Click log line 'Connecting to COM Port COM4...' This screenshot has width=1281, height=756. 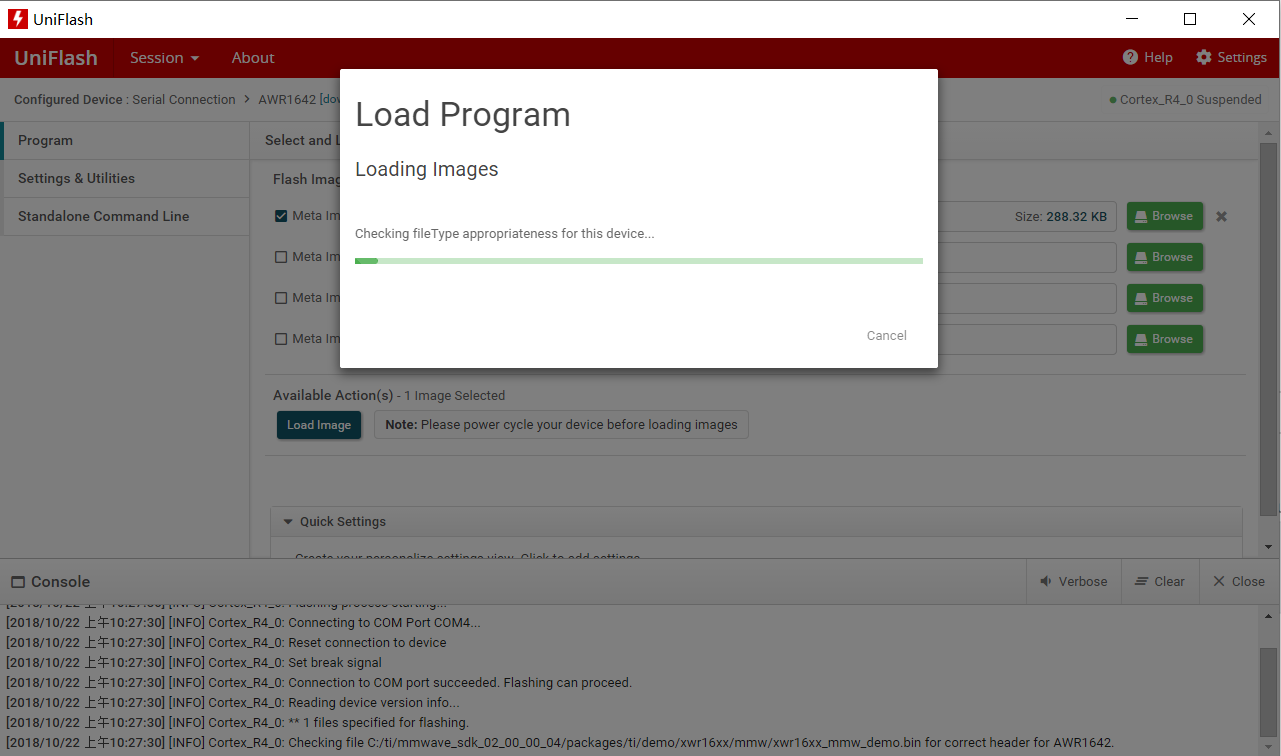(x=243, y=623)
